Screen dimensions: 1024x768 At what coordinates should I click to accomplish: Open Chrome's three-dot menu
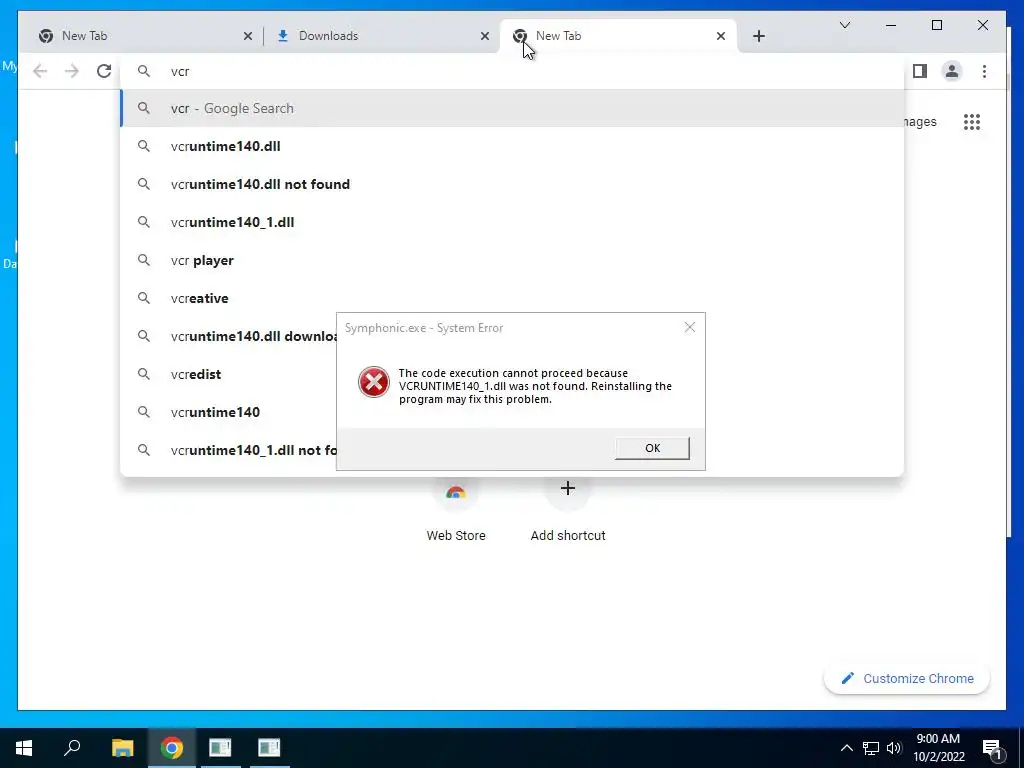(984, 71)
